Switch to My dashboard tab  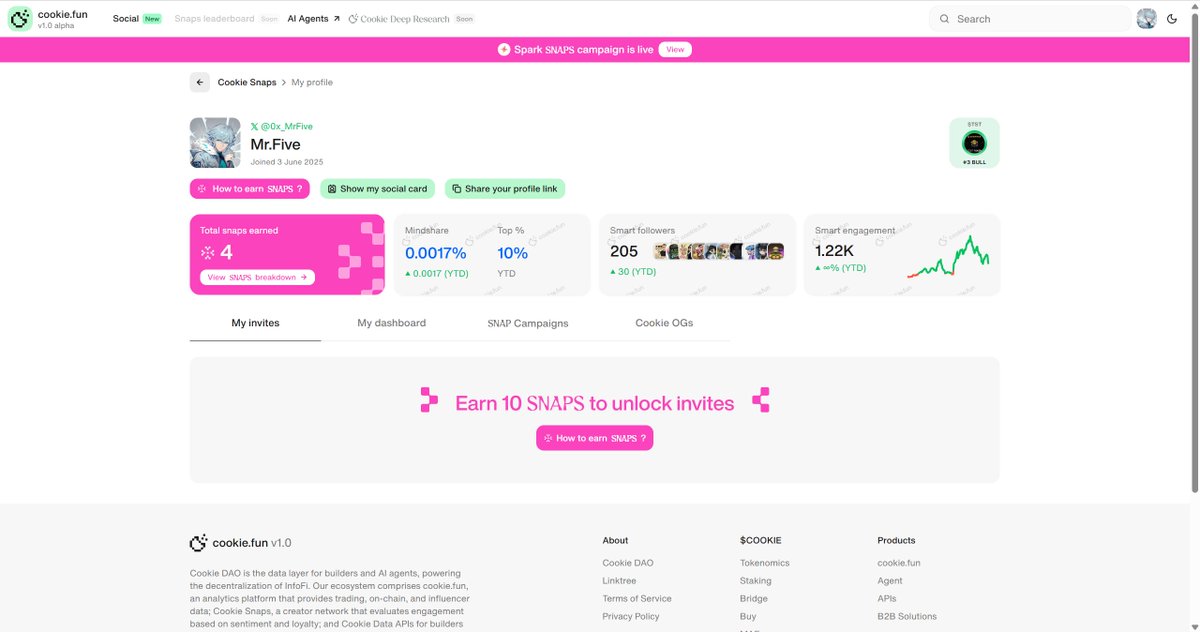click(x=392, y=323)
